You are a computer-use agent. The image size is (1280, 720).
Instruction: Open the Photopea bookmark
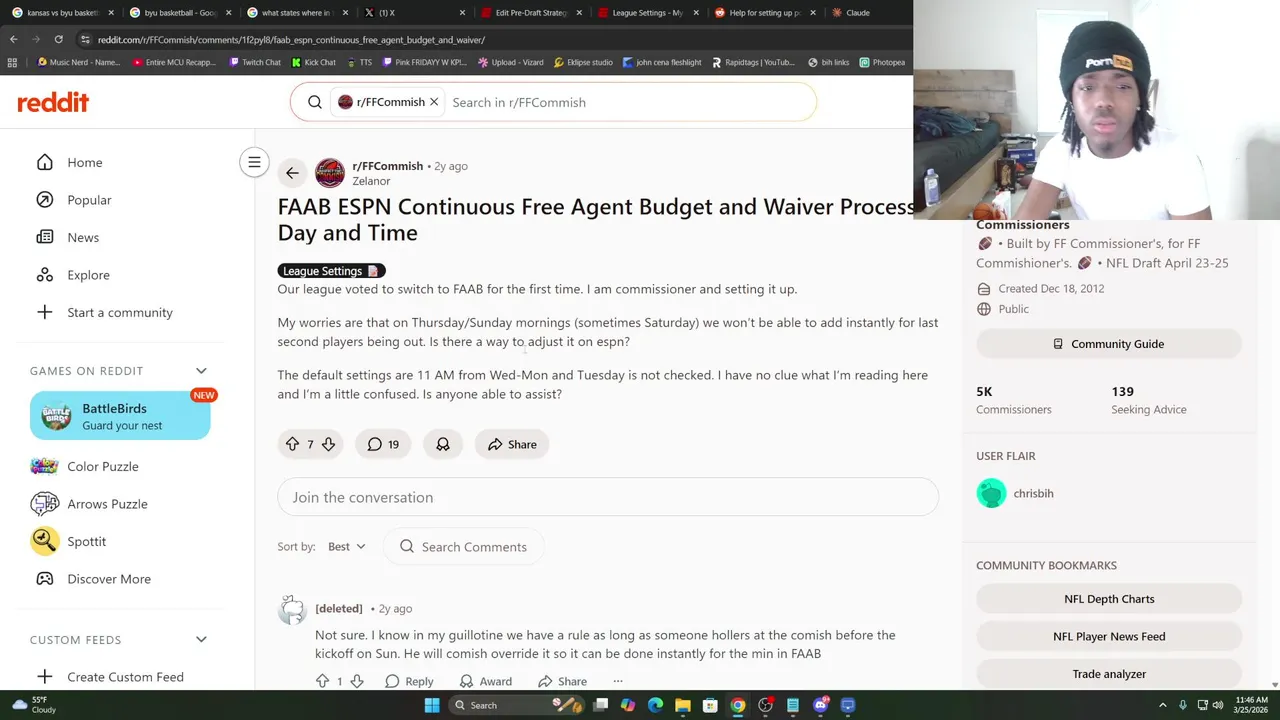click(x=881, y=62)
